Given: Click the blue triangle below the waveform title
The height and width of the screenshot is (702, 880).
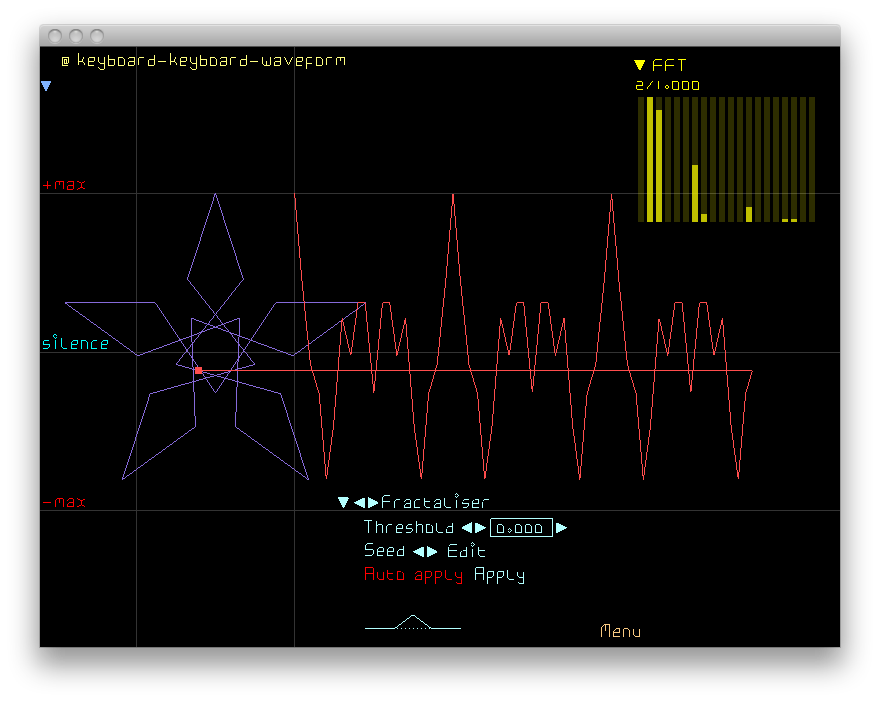Looking at the screenshot, I should click(46, 87).
